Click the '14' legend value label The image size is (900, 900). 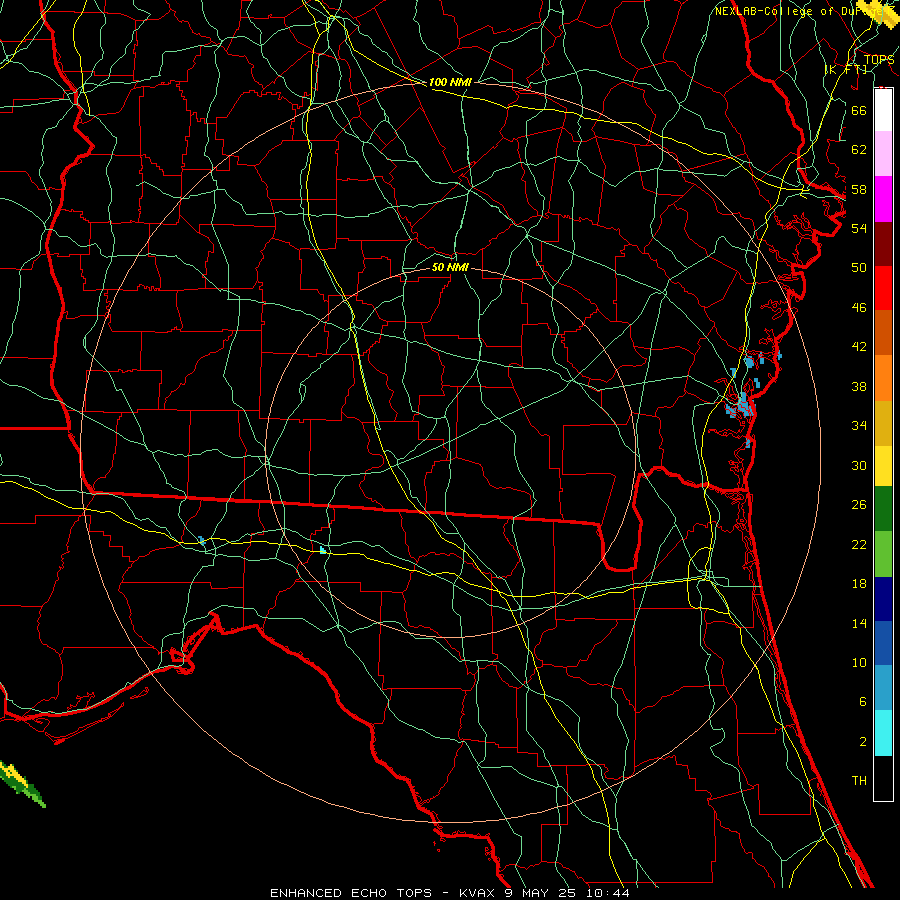859,623
